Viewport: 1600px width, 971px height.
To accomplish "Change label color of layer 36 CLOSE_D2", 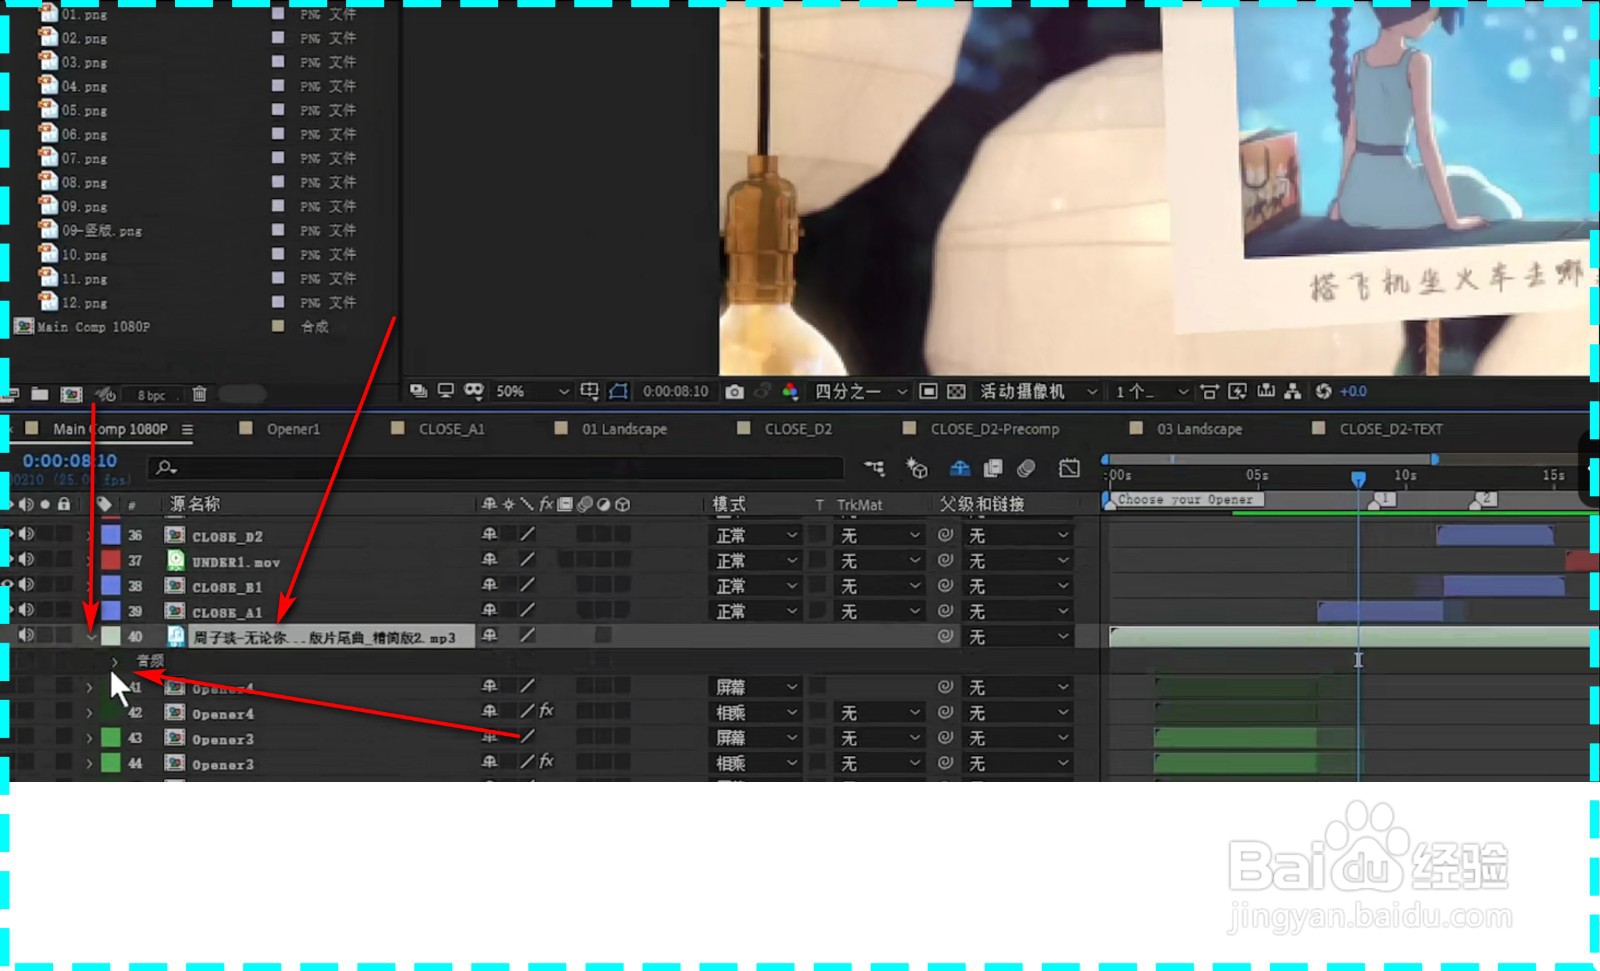I will tap(111, 535).
